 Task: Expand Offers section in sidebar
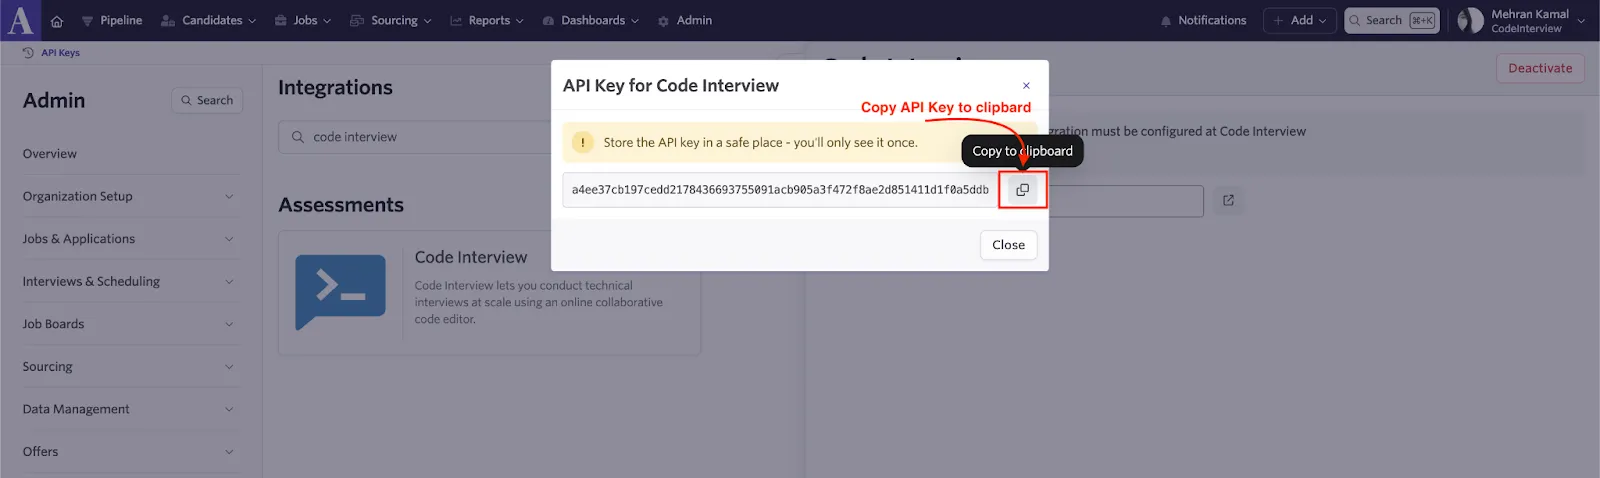tap(130, 452)
